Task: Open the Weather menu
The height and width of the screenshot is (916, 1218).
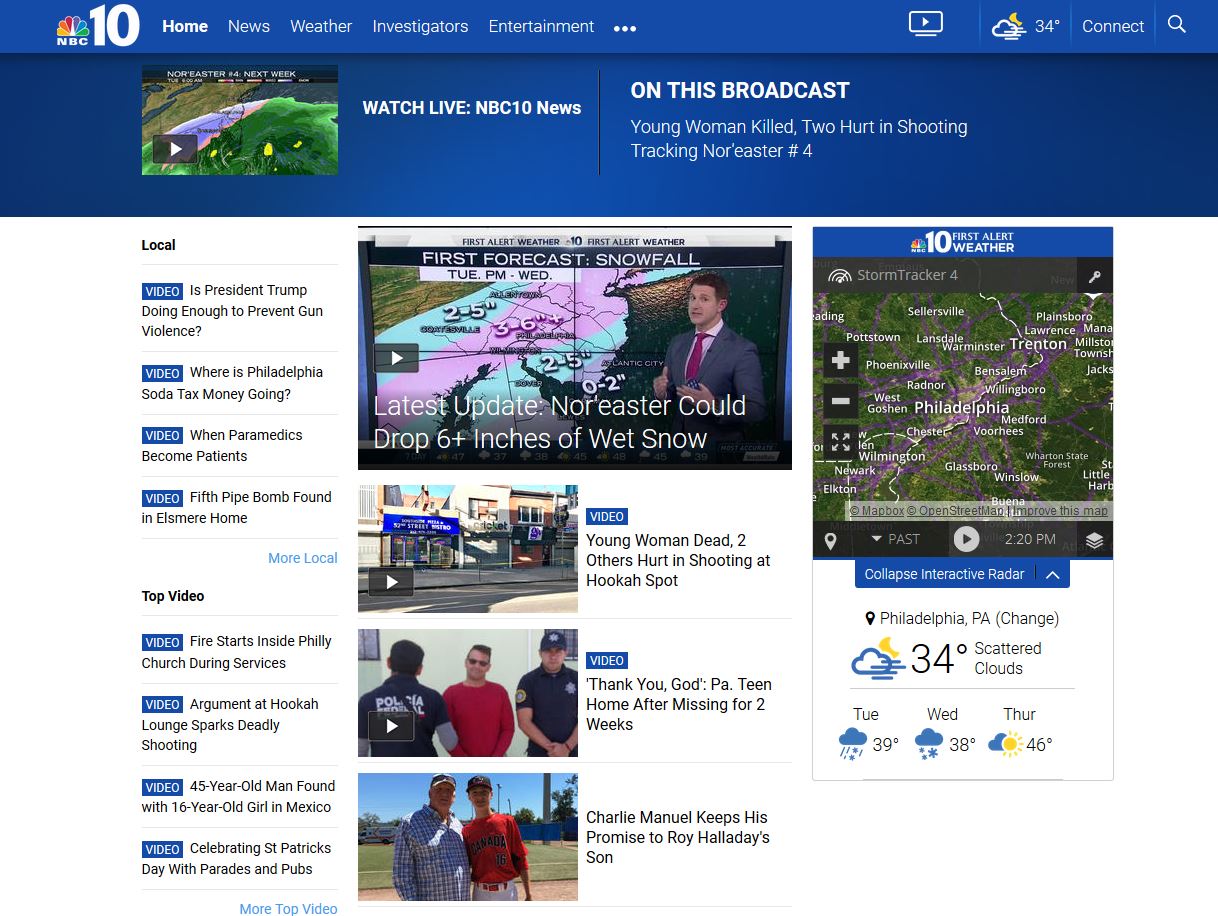Action: (x=321, y=26)
